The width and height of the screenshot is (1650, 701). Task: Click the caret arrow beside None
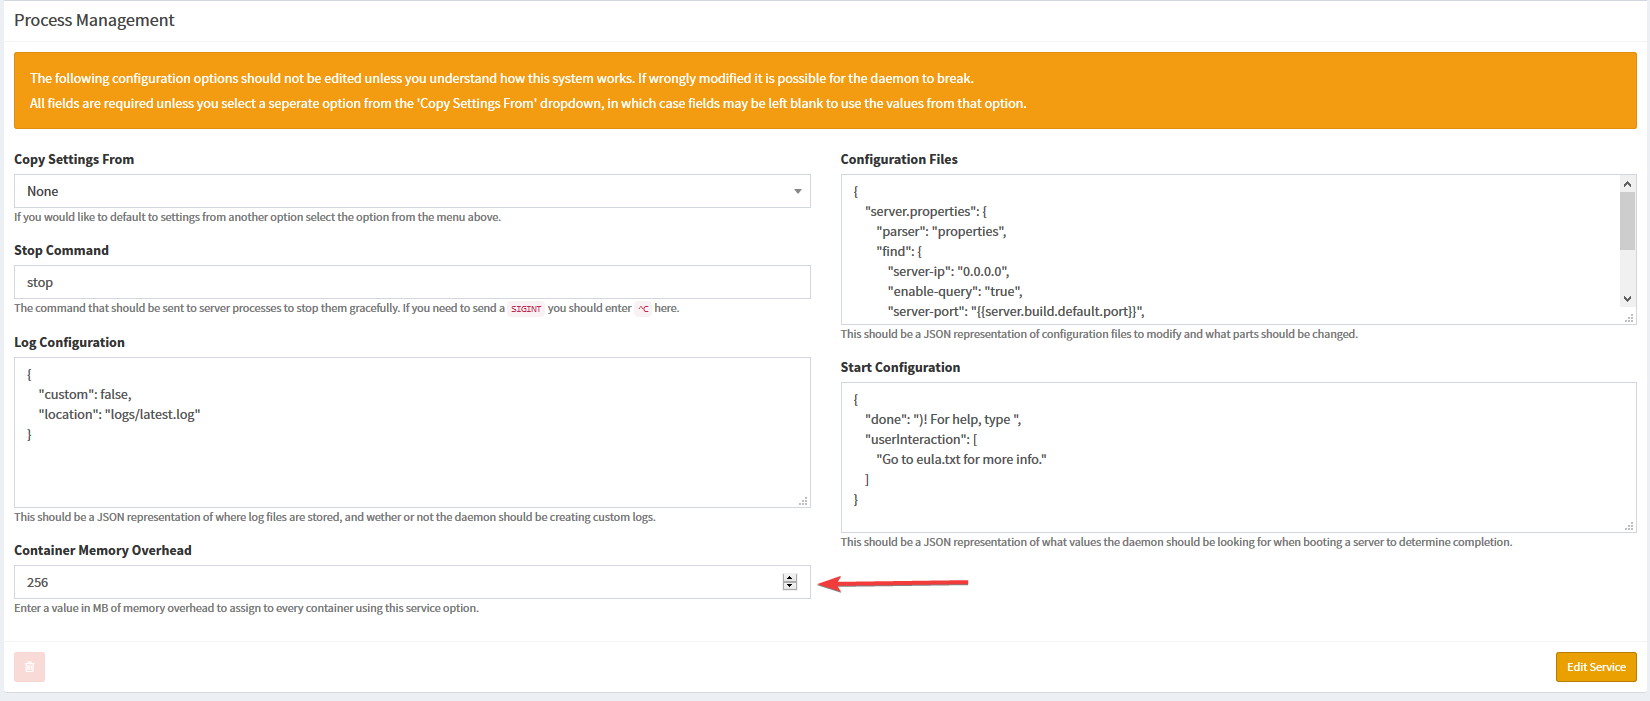coord(797,191)
